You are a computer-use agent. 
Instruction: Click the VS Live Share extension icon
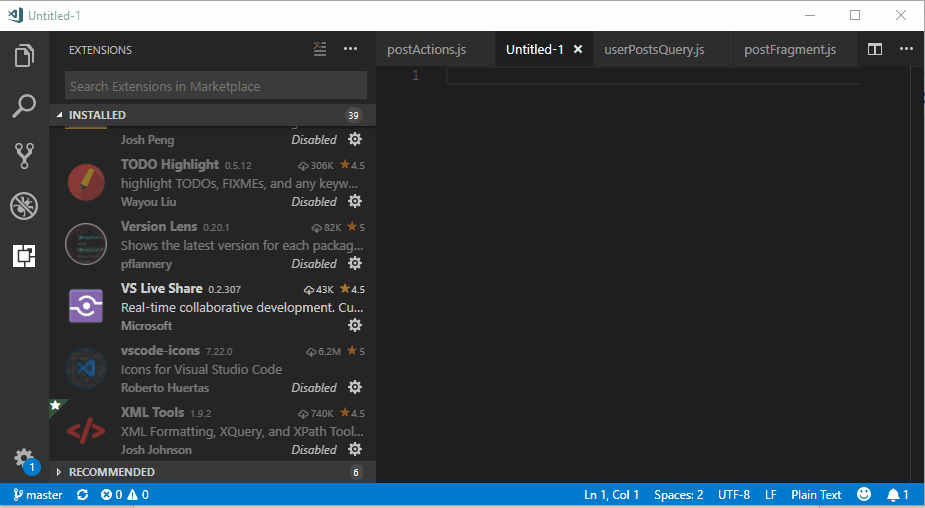click(x=86, y=306)
